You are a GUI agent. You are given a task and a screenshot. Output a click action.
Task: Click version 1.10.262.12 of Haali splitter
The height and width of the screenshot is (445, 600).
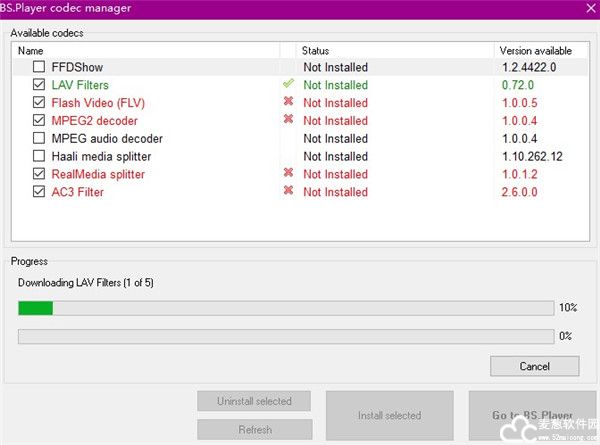pyautogui.click(x=532, y=156)
